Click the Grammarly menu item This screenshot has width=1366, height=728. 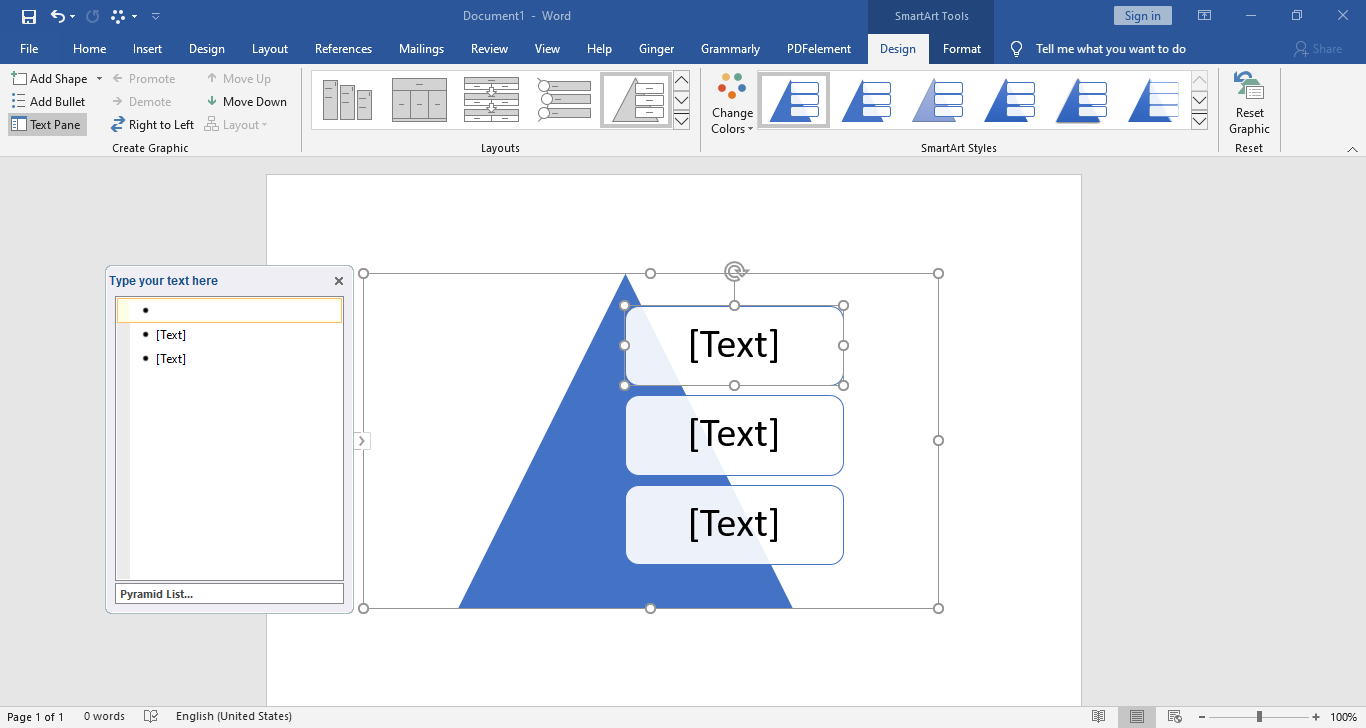[x=730, y=48]
